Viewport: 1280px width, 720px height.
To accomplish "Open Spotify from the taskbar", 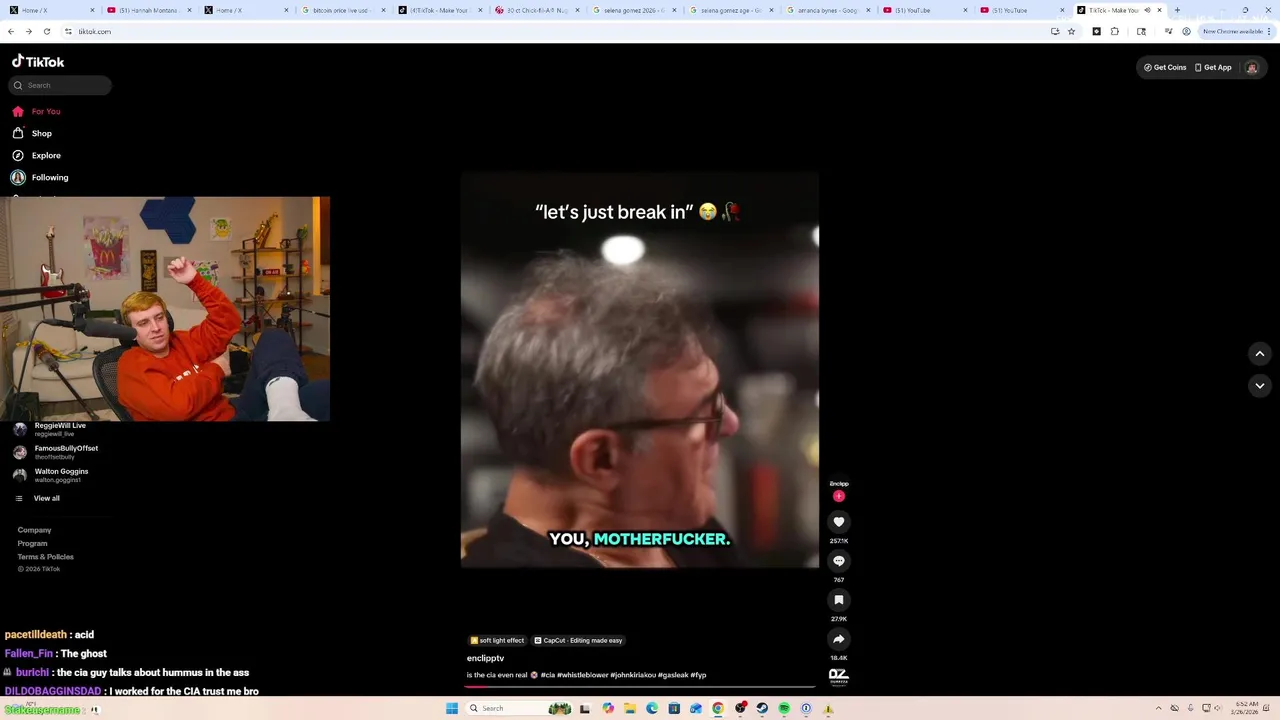I will click(784, 708).
